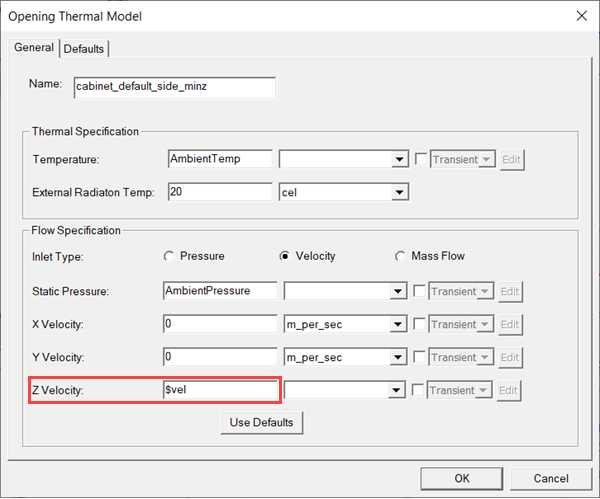This screenshot has width=600, height=499.
Task: Click the Temperature Edit button
Action: [512, 160]
